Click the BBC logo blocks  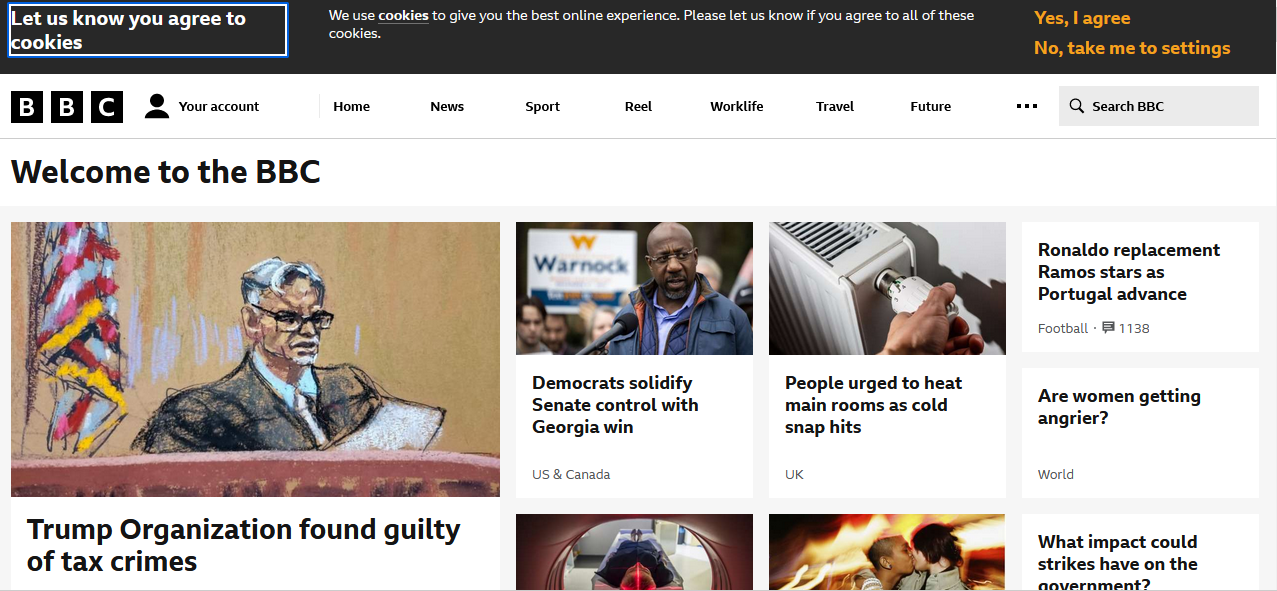point(67,106)
